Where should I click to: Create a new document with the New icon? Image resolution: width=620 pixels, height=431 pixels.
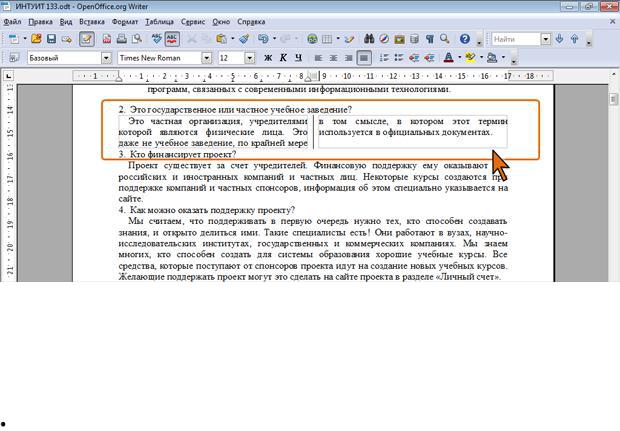(x=14, y=39)
